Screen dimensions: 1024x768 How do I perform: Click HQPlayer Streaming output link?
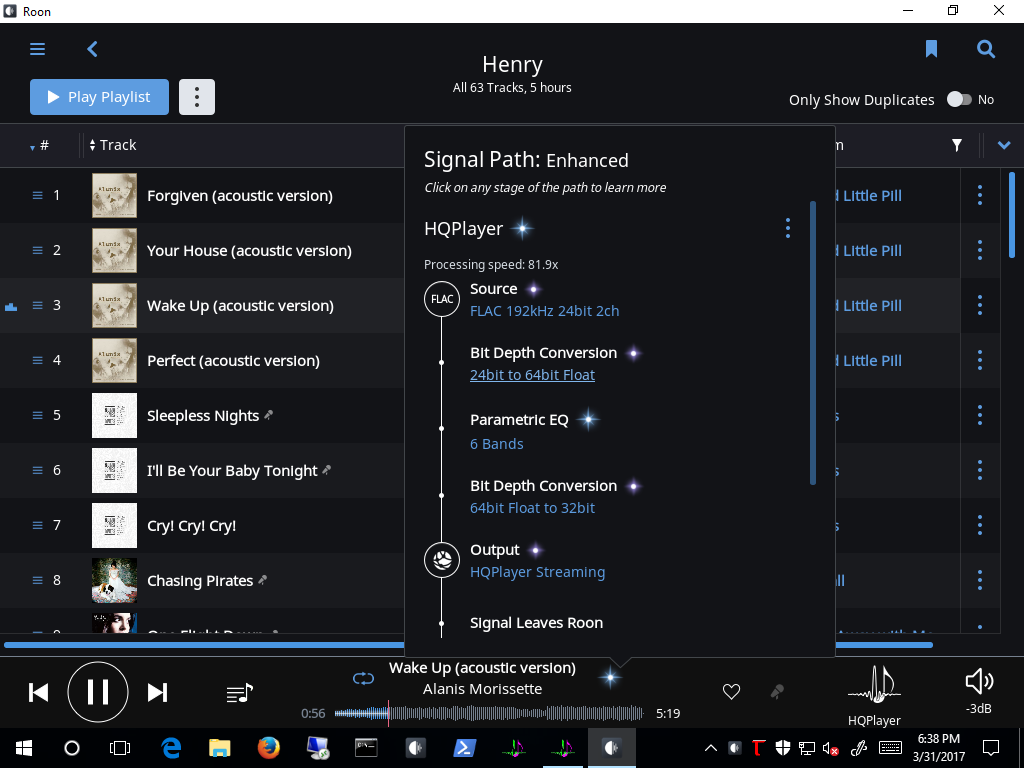[537, 572]
